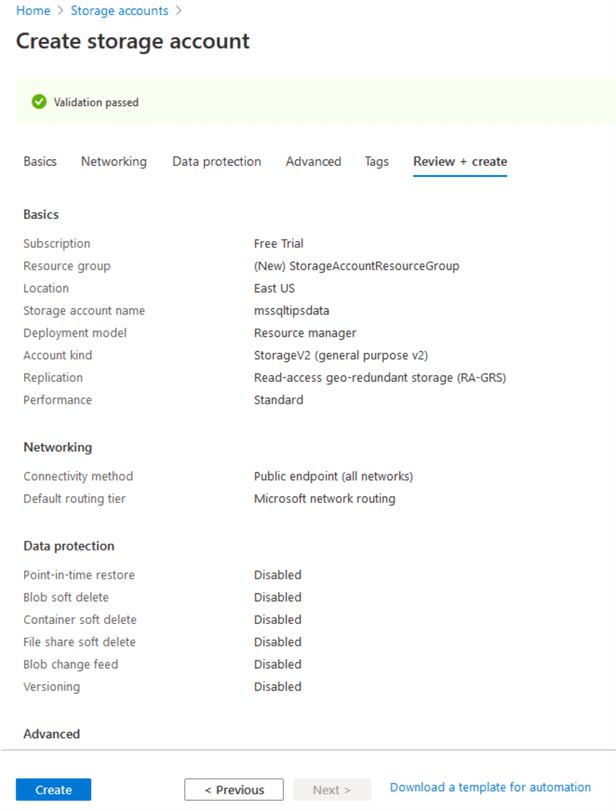616x811 pixels.
Task: Click the blue Create button
Action: (x=53, y=789)
